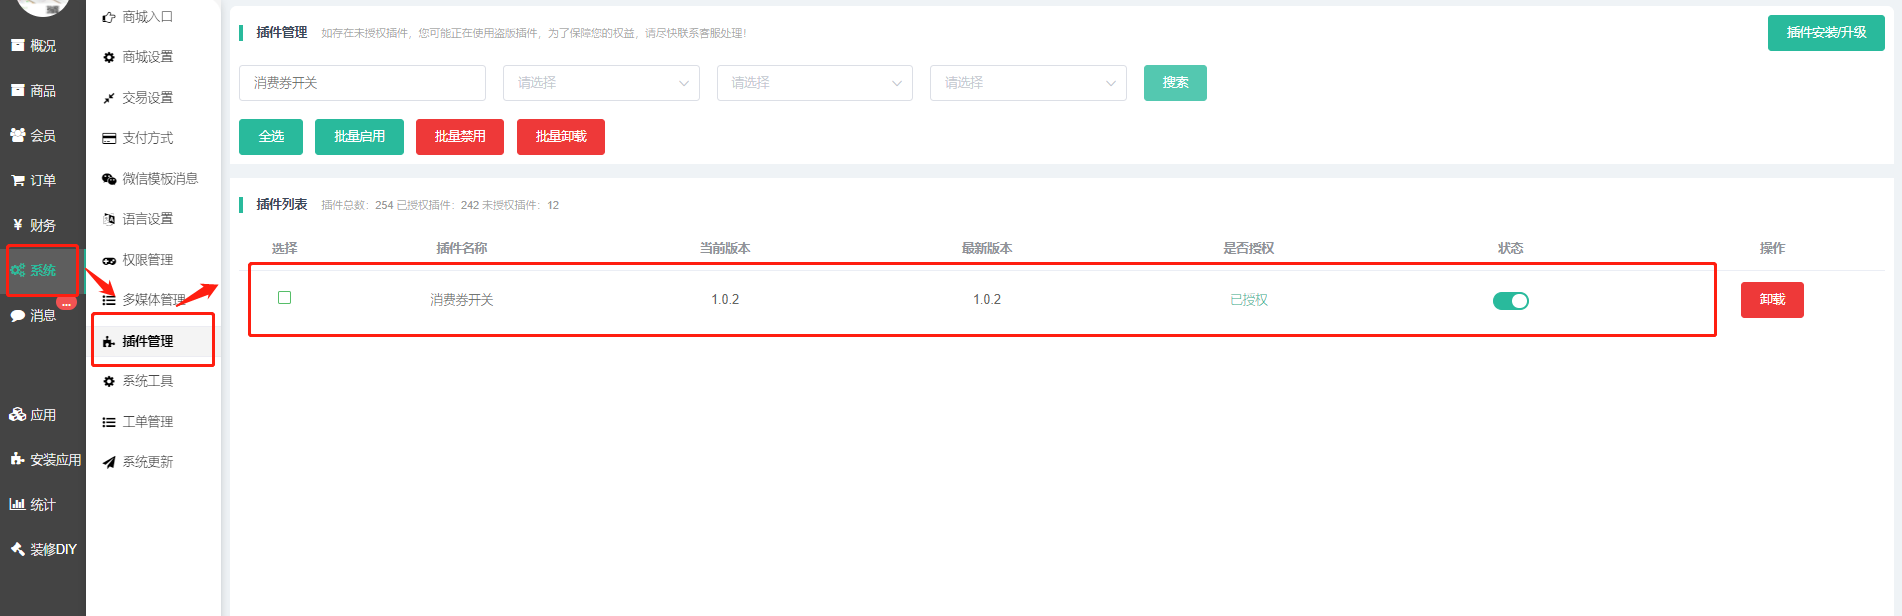Click the 安装应用 puzzle icon
Viewport: 1902px width, 616px height.
pyautogui.click(x=17, y=459)
